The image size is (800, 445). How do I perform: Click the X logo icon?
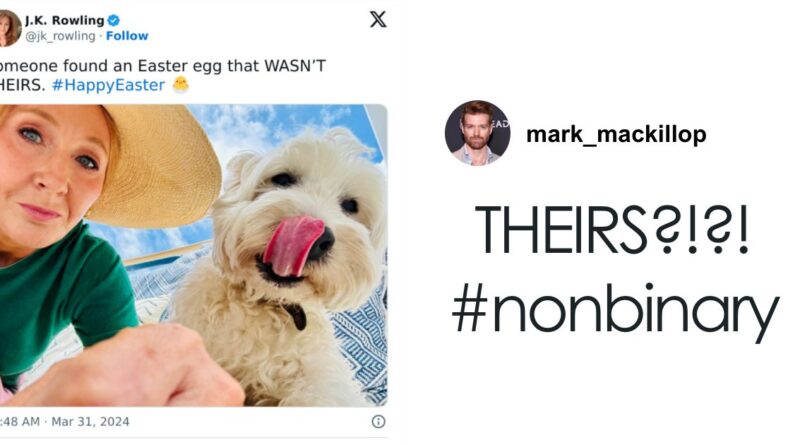point(378,19)
